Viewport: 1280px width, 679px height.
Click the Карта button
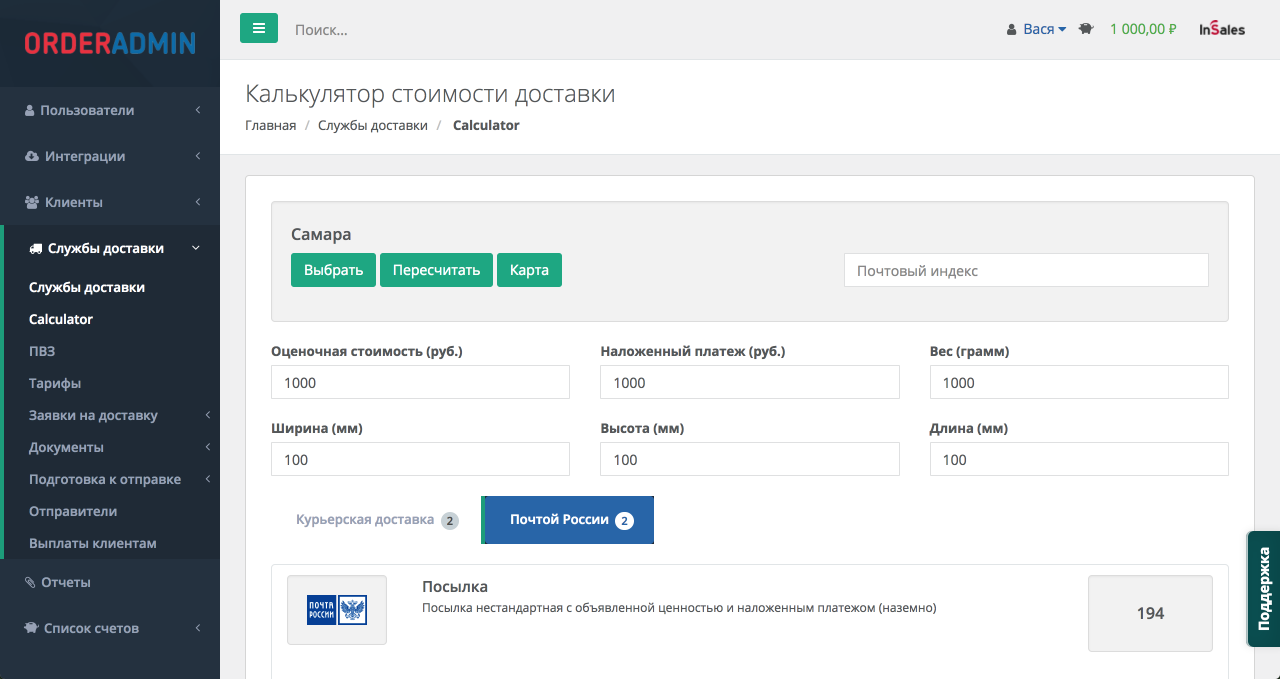coord(529,270)
